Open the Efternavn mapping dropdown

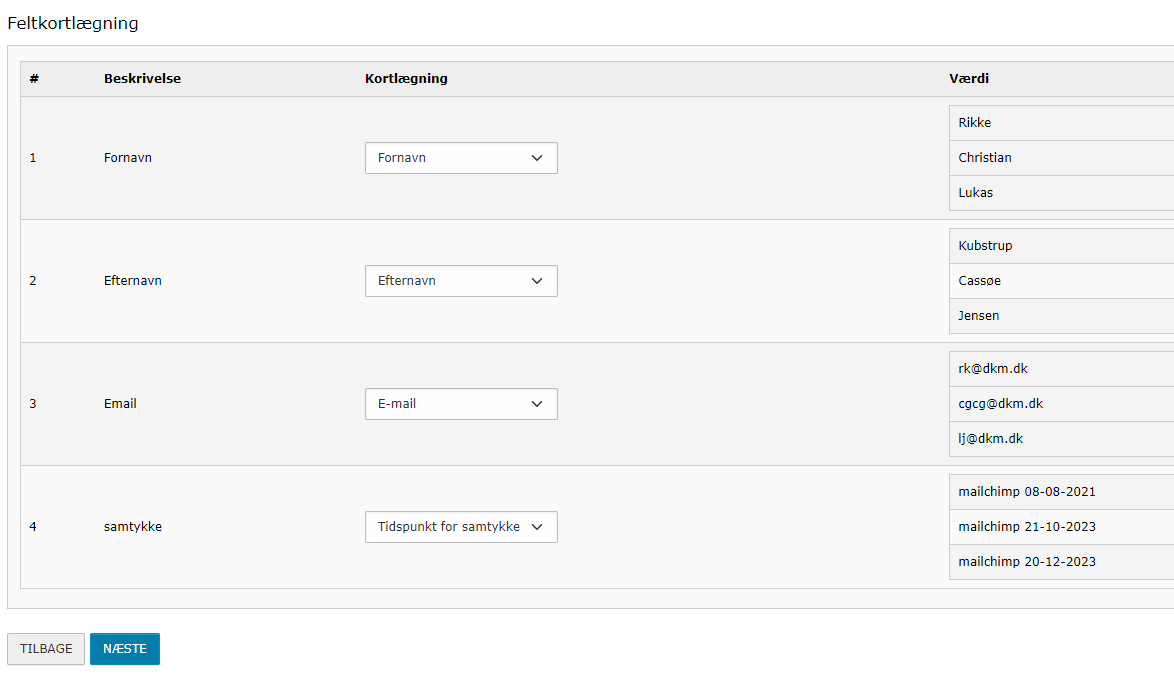[x=461, y=281]
